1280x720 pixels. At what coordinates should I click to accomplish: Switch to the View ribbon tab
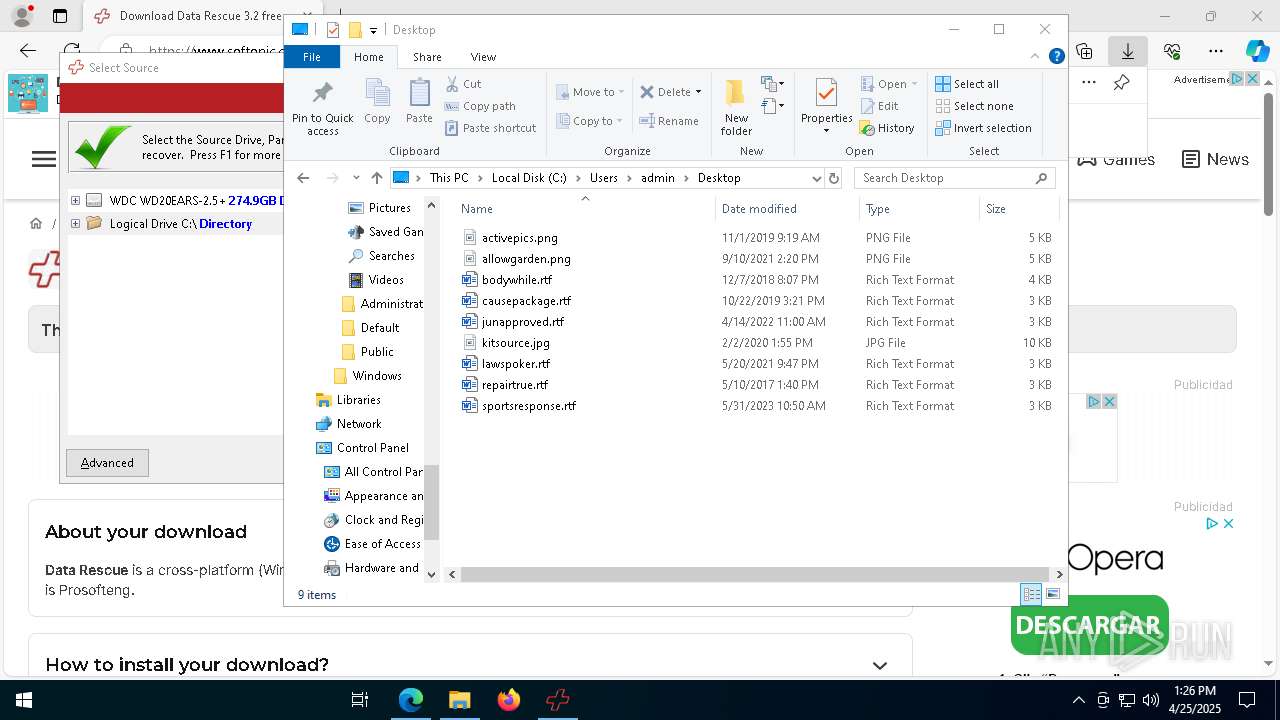[483, 57]
